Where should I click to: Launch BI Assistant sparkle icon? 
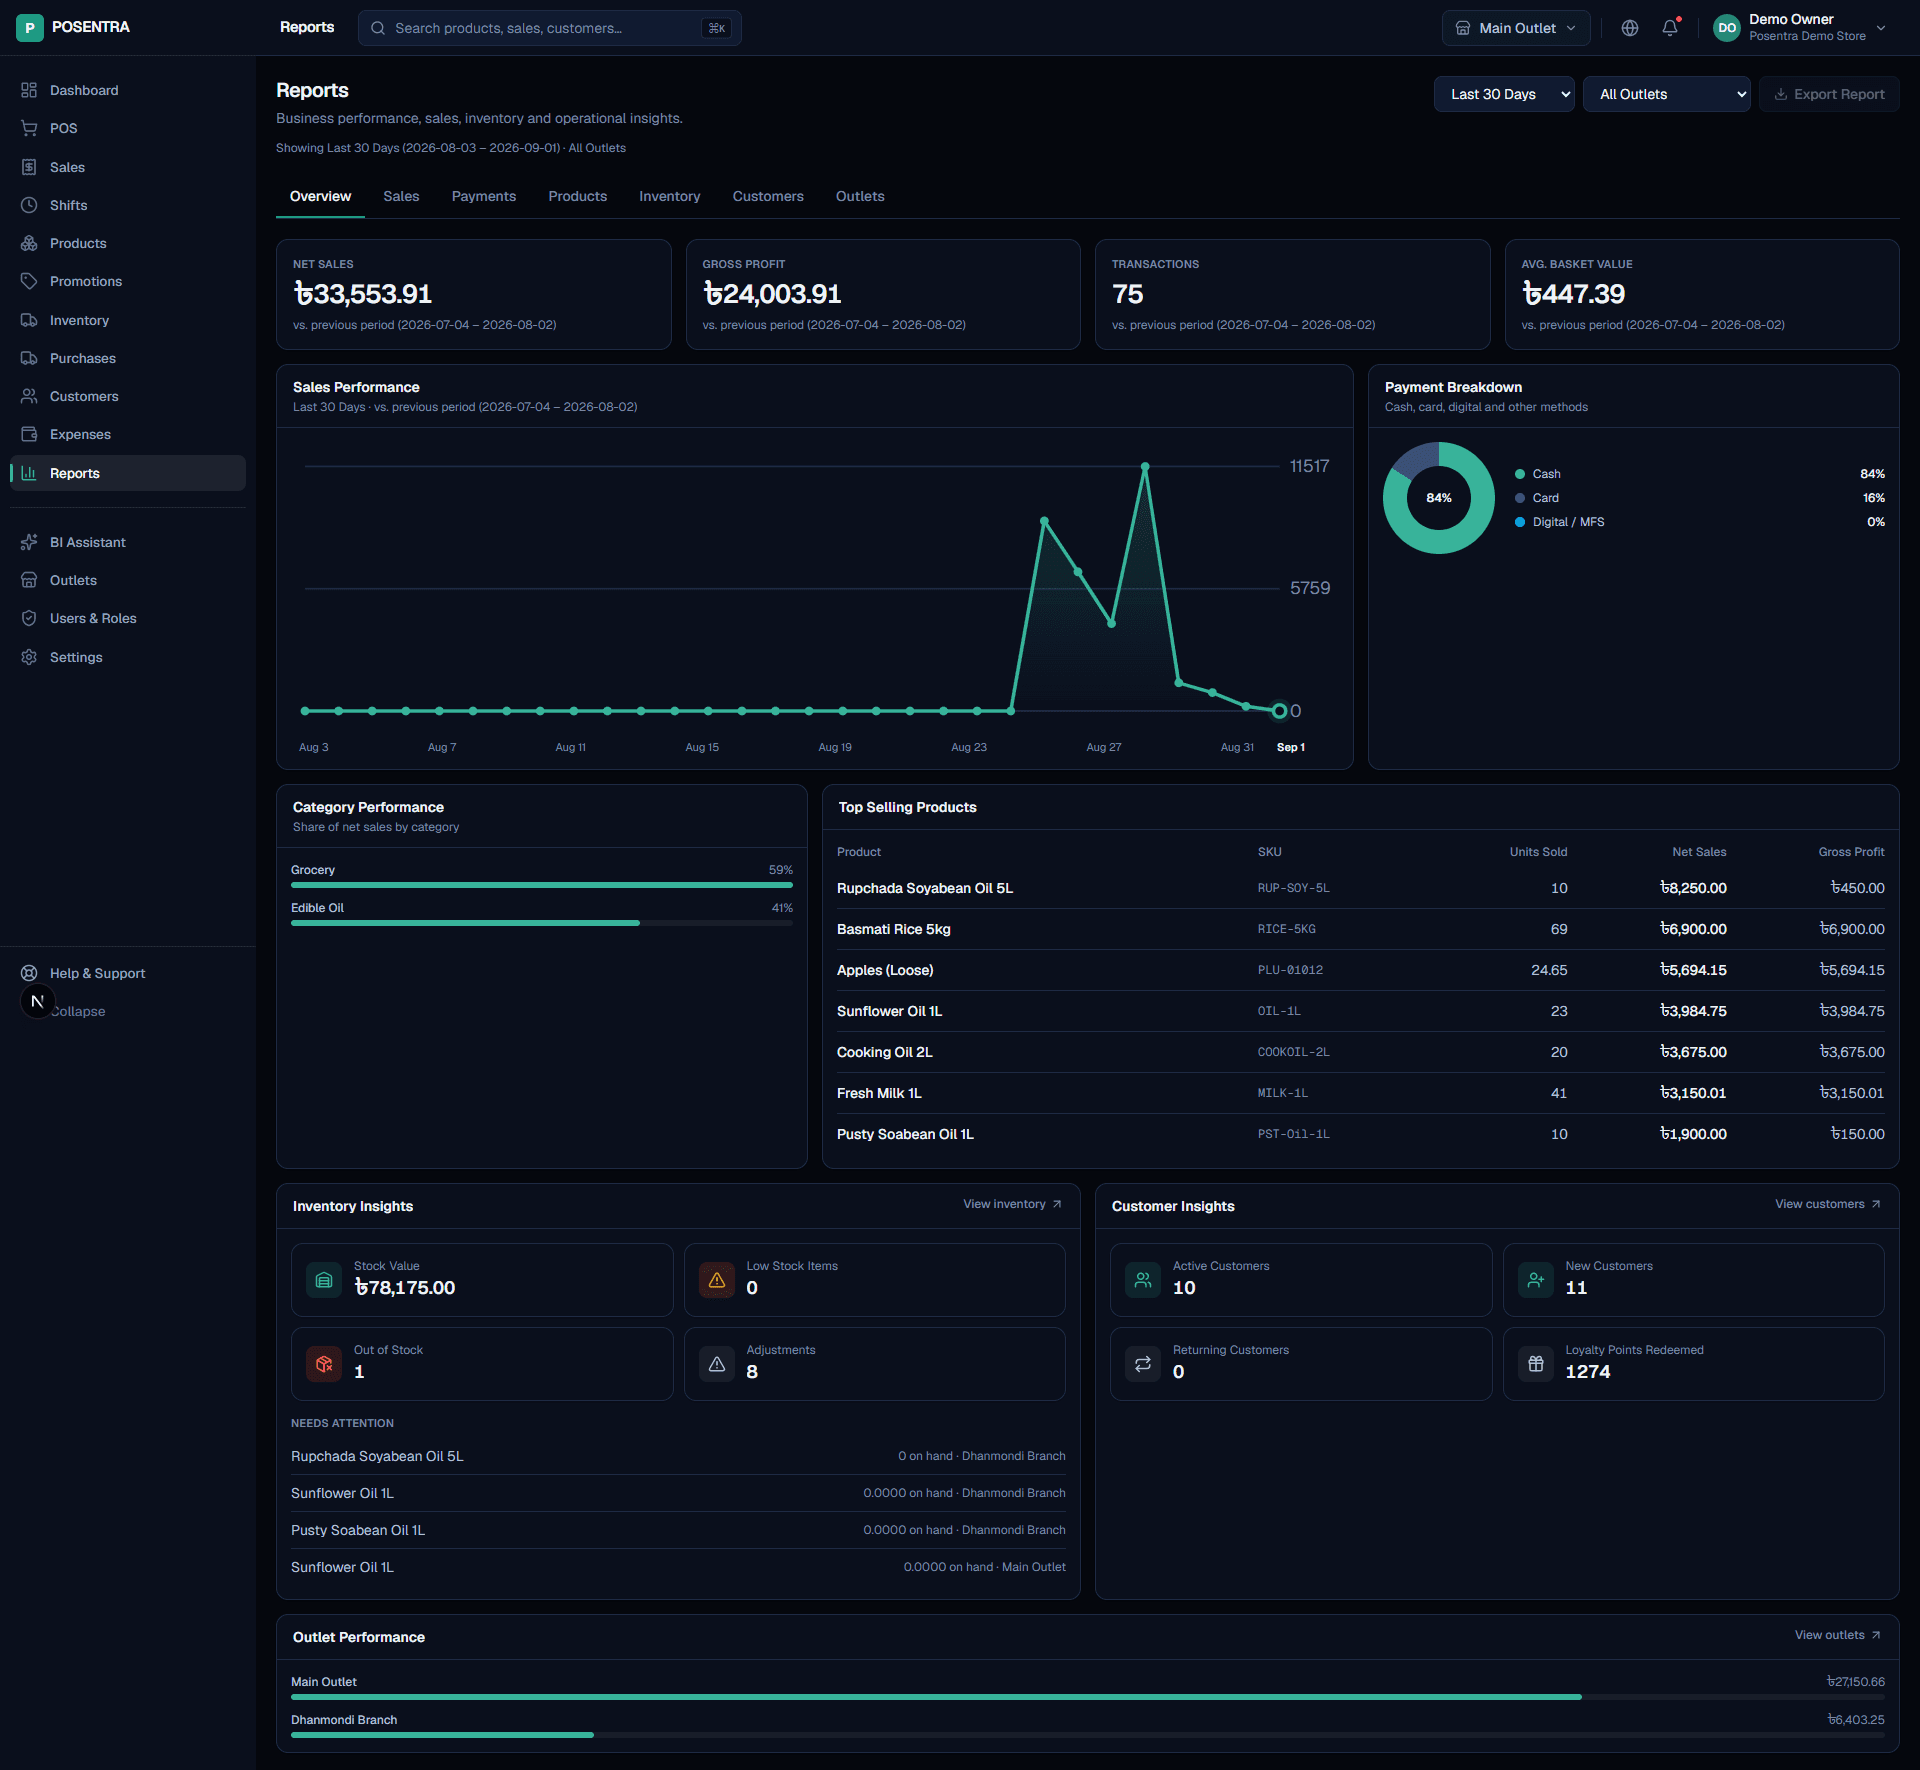tap(29, 542)
